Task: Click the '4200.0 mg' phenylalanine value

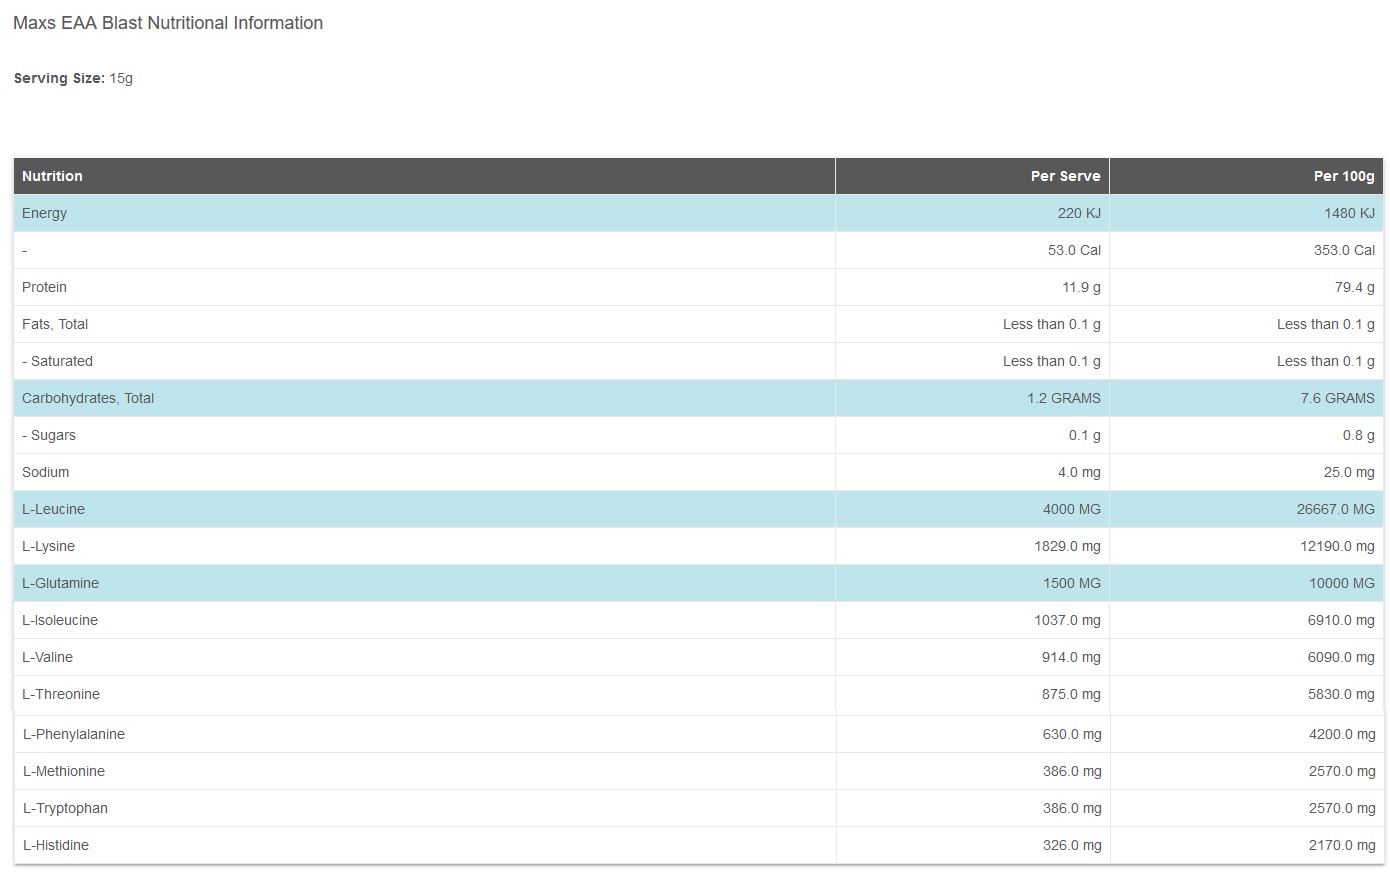Action: pos(1342,734)
